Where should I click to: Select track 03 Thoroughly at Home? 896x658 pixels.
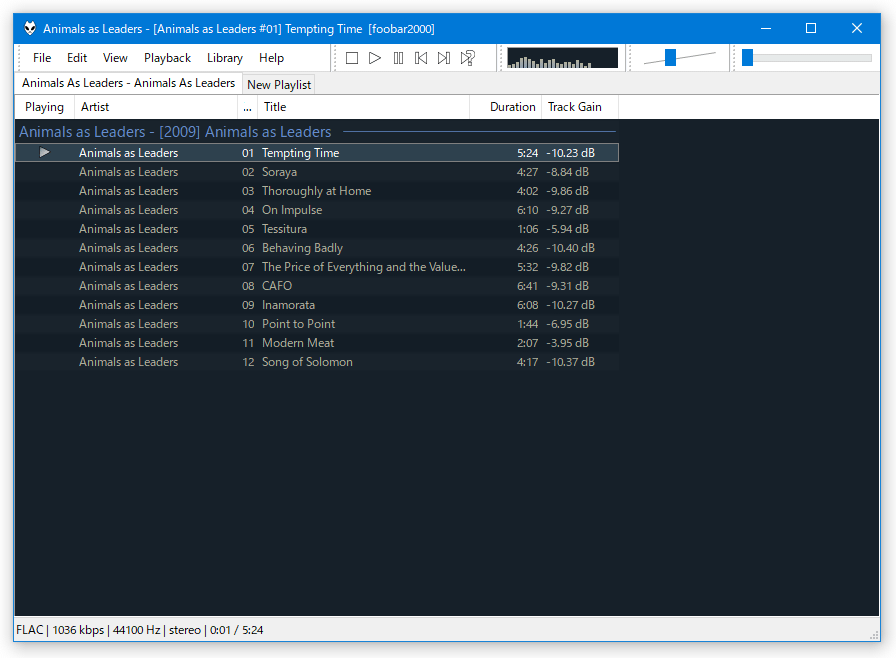click(x=317, y=191)
